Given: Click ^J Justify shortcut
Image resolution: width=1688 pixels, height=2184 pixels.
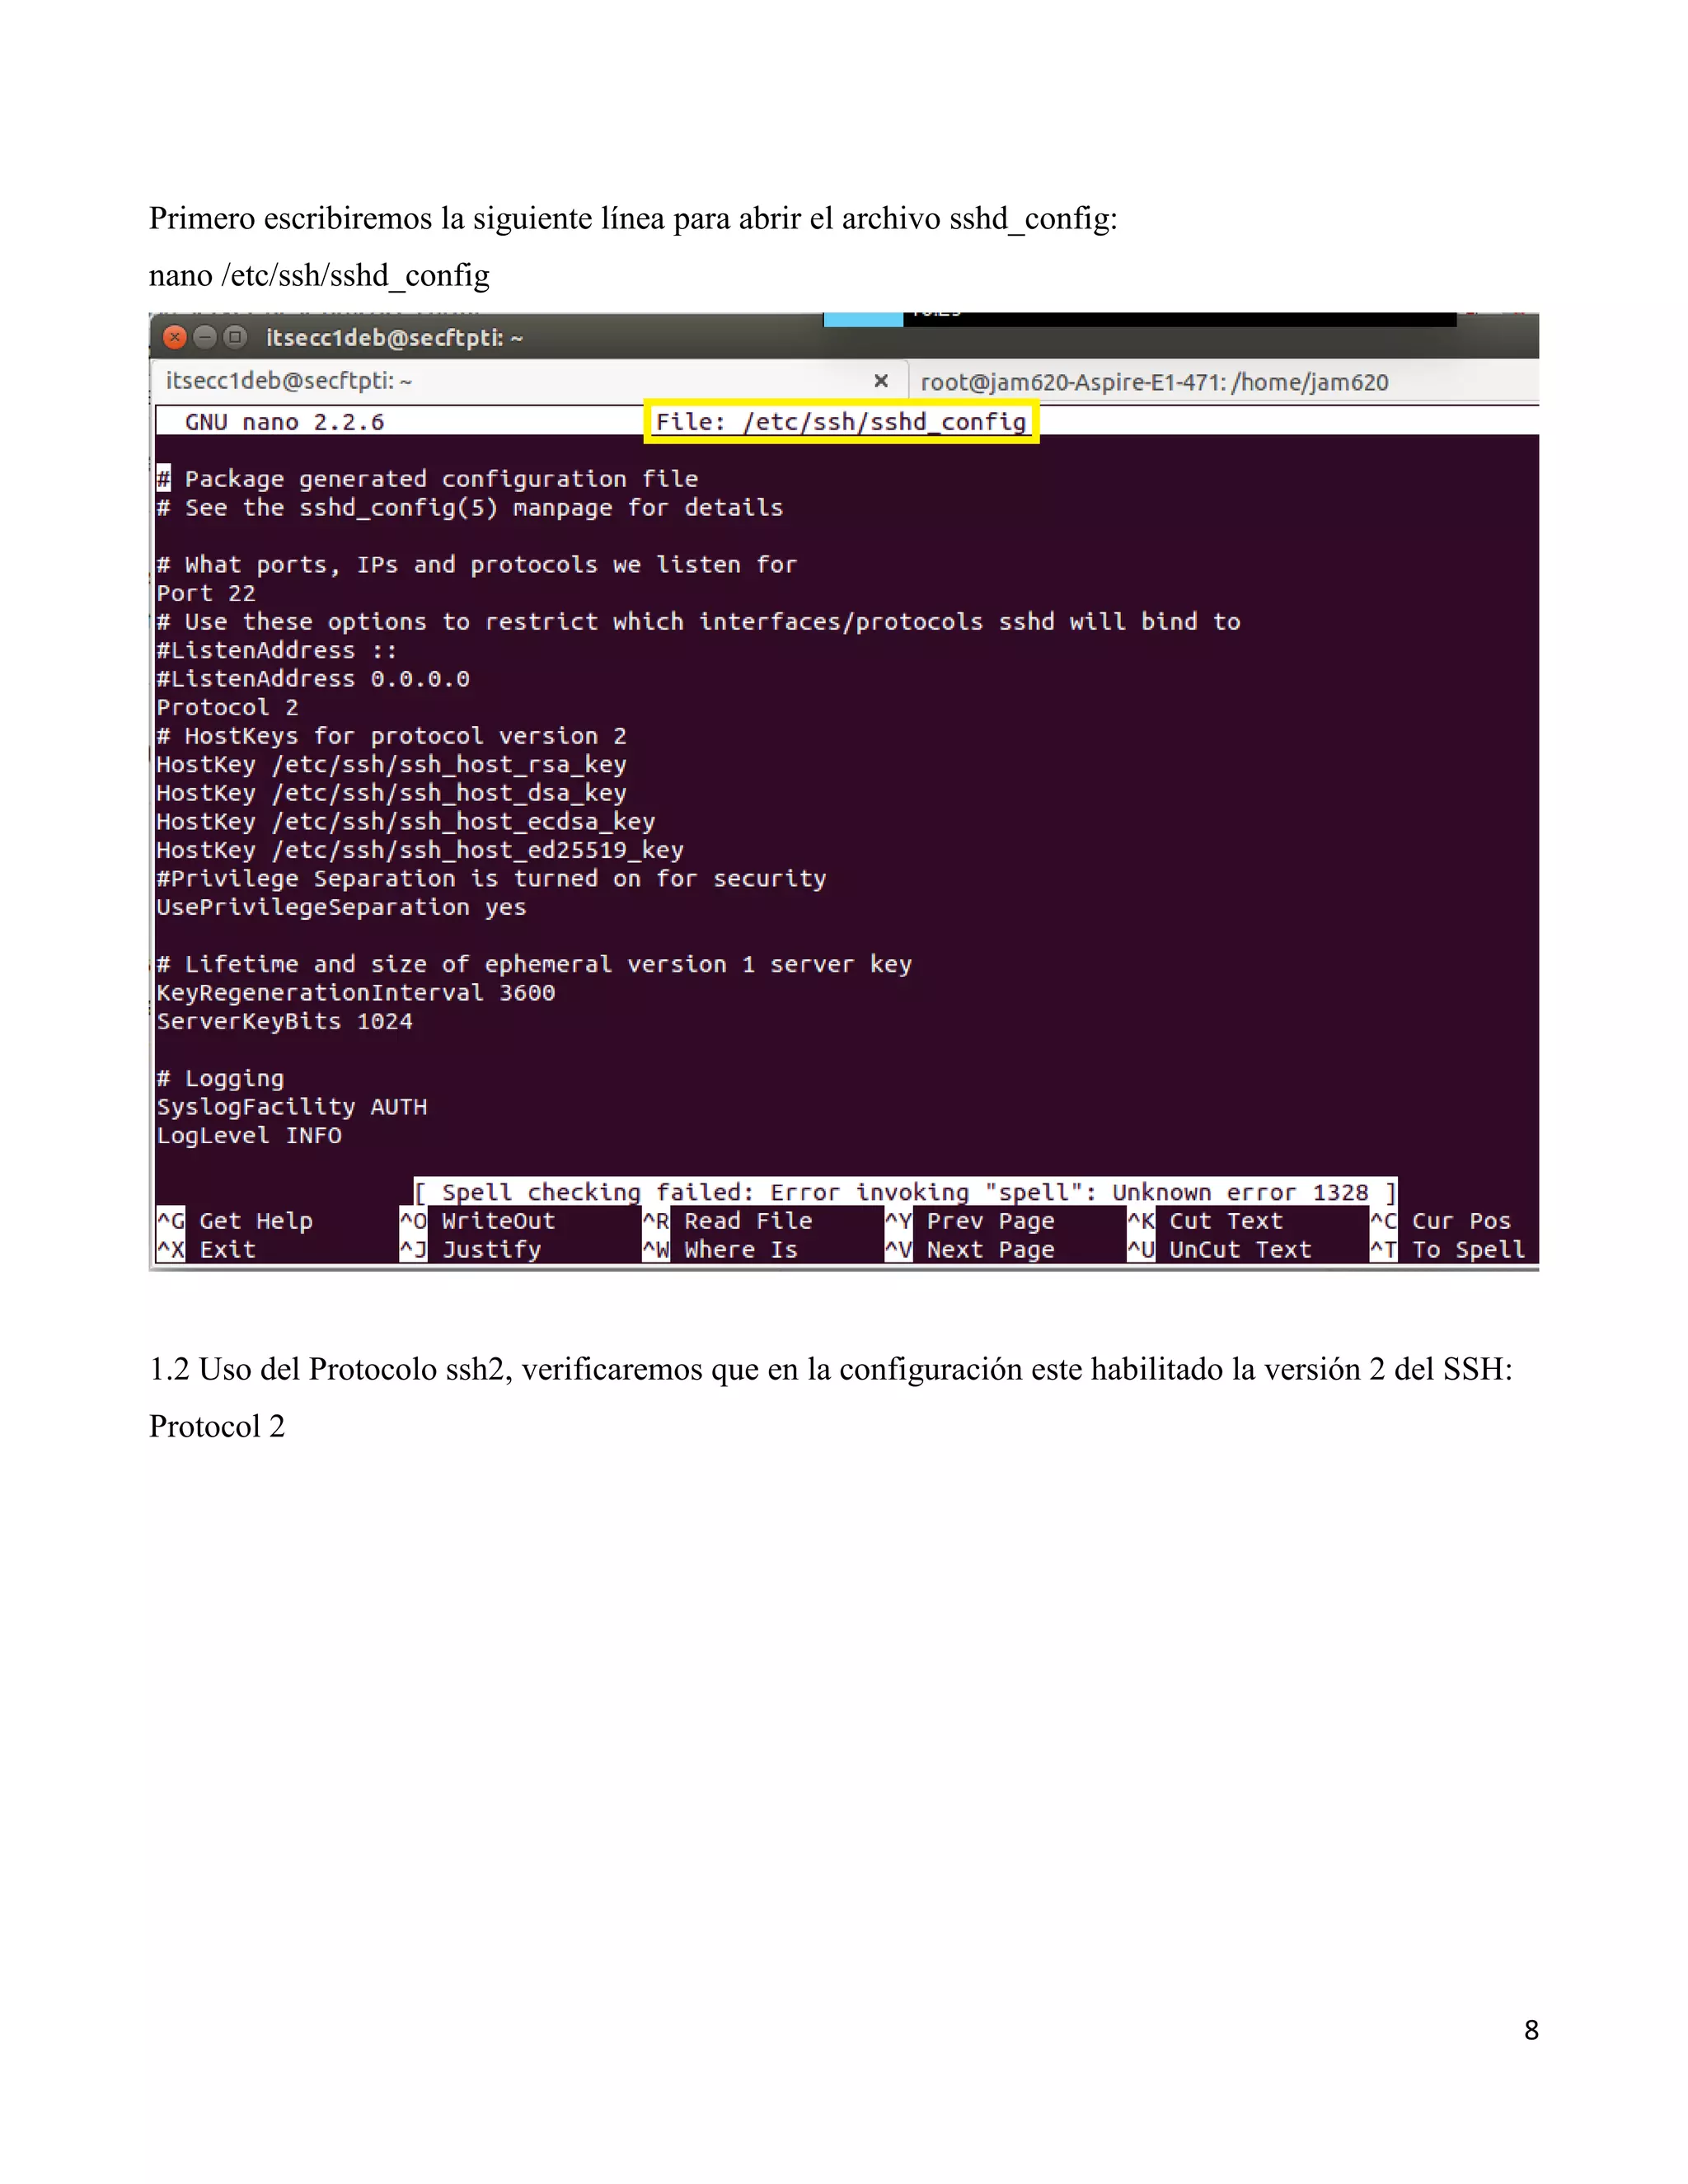Looking at the screenshot, I should point(470,1250).
